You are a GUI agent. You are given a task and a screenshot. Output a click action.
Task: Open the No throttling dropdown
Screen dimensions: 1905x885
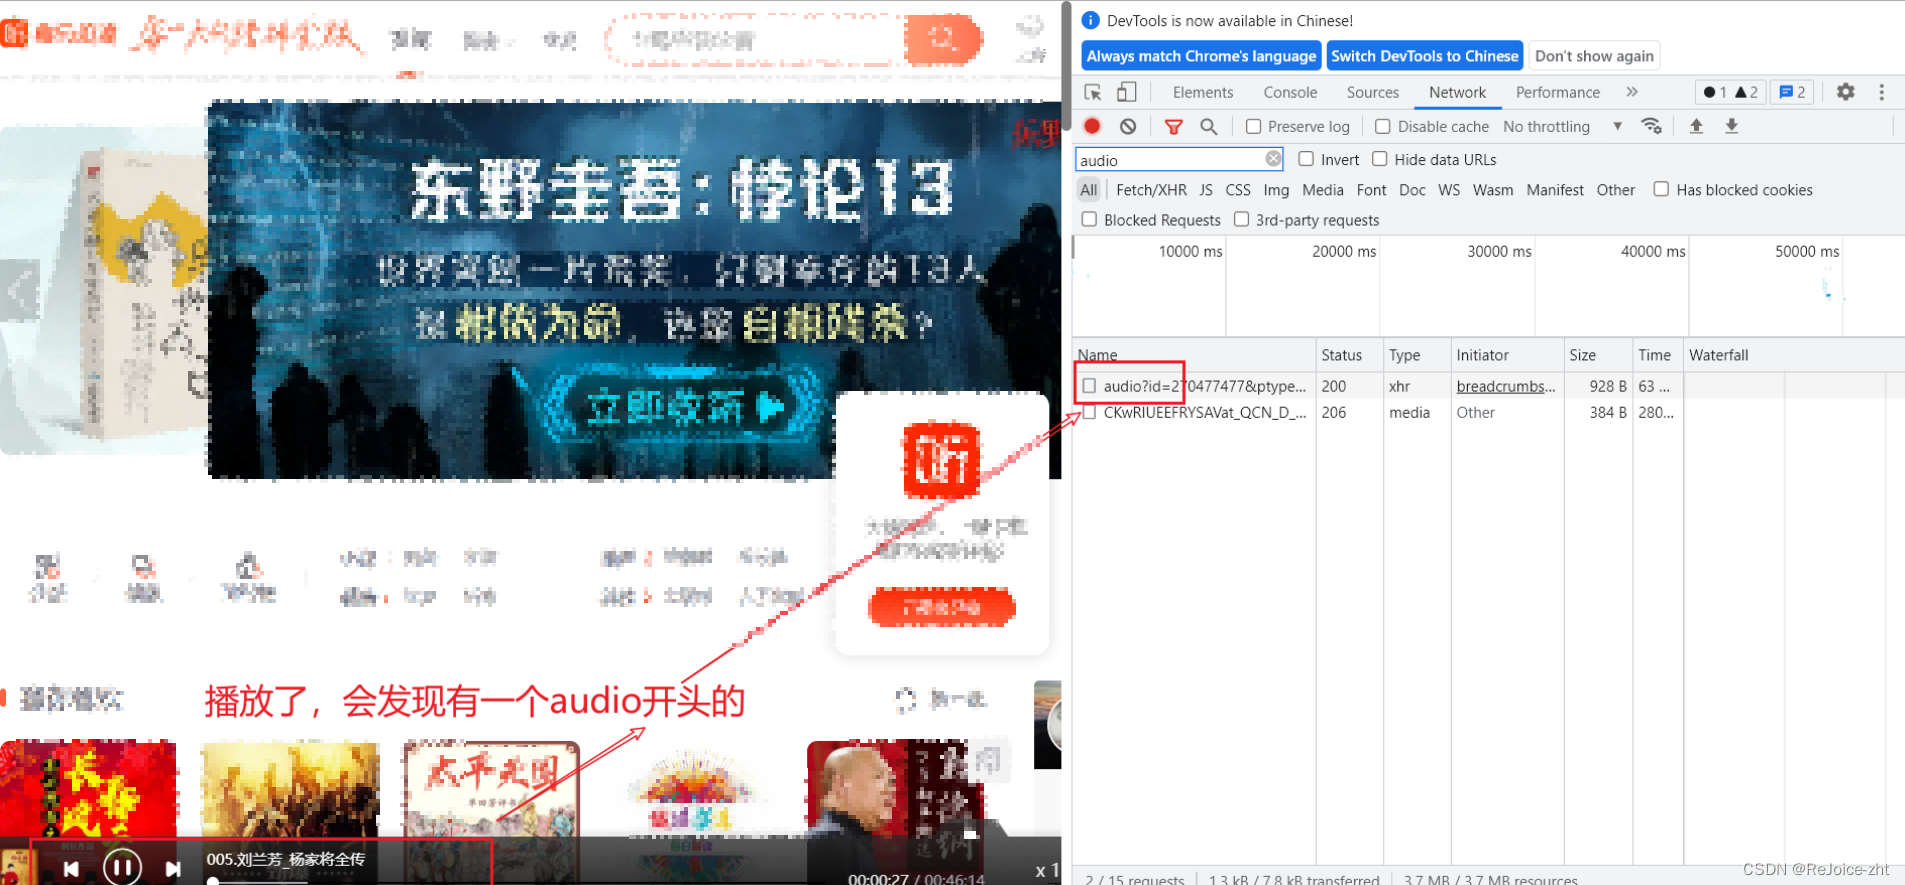tap(1562, 127)
